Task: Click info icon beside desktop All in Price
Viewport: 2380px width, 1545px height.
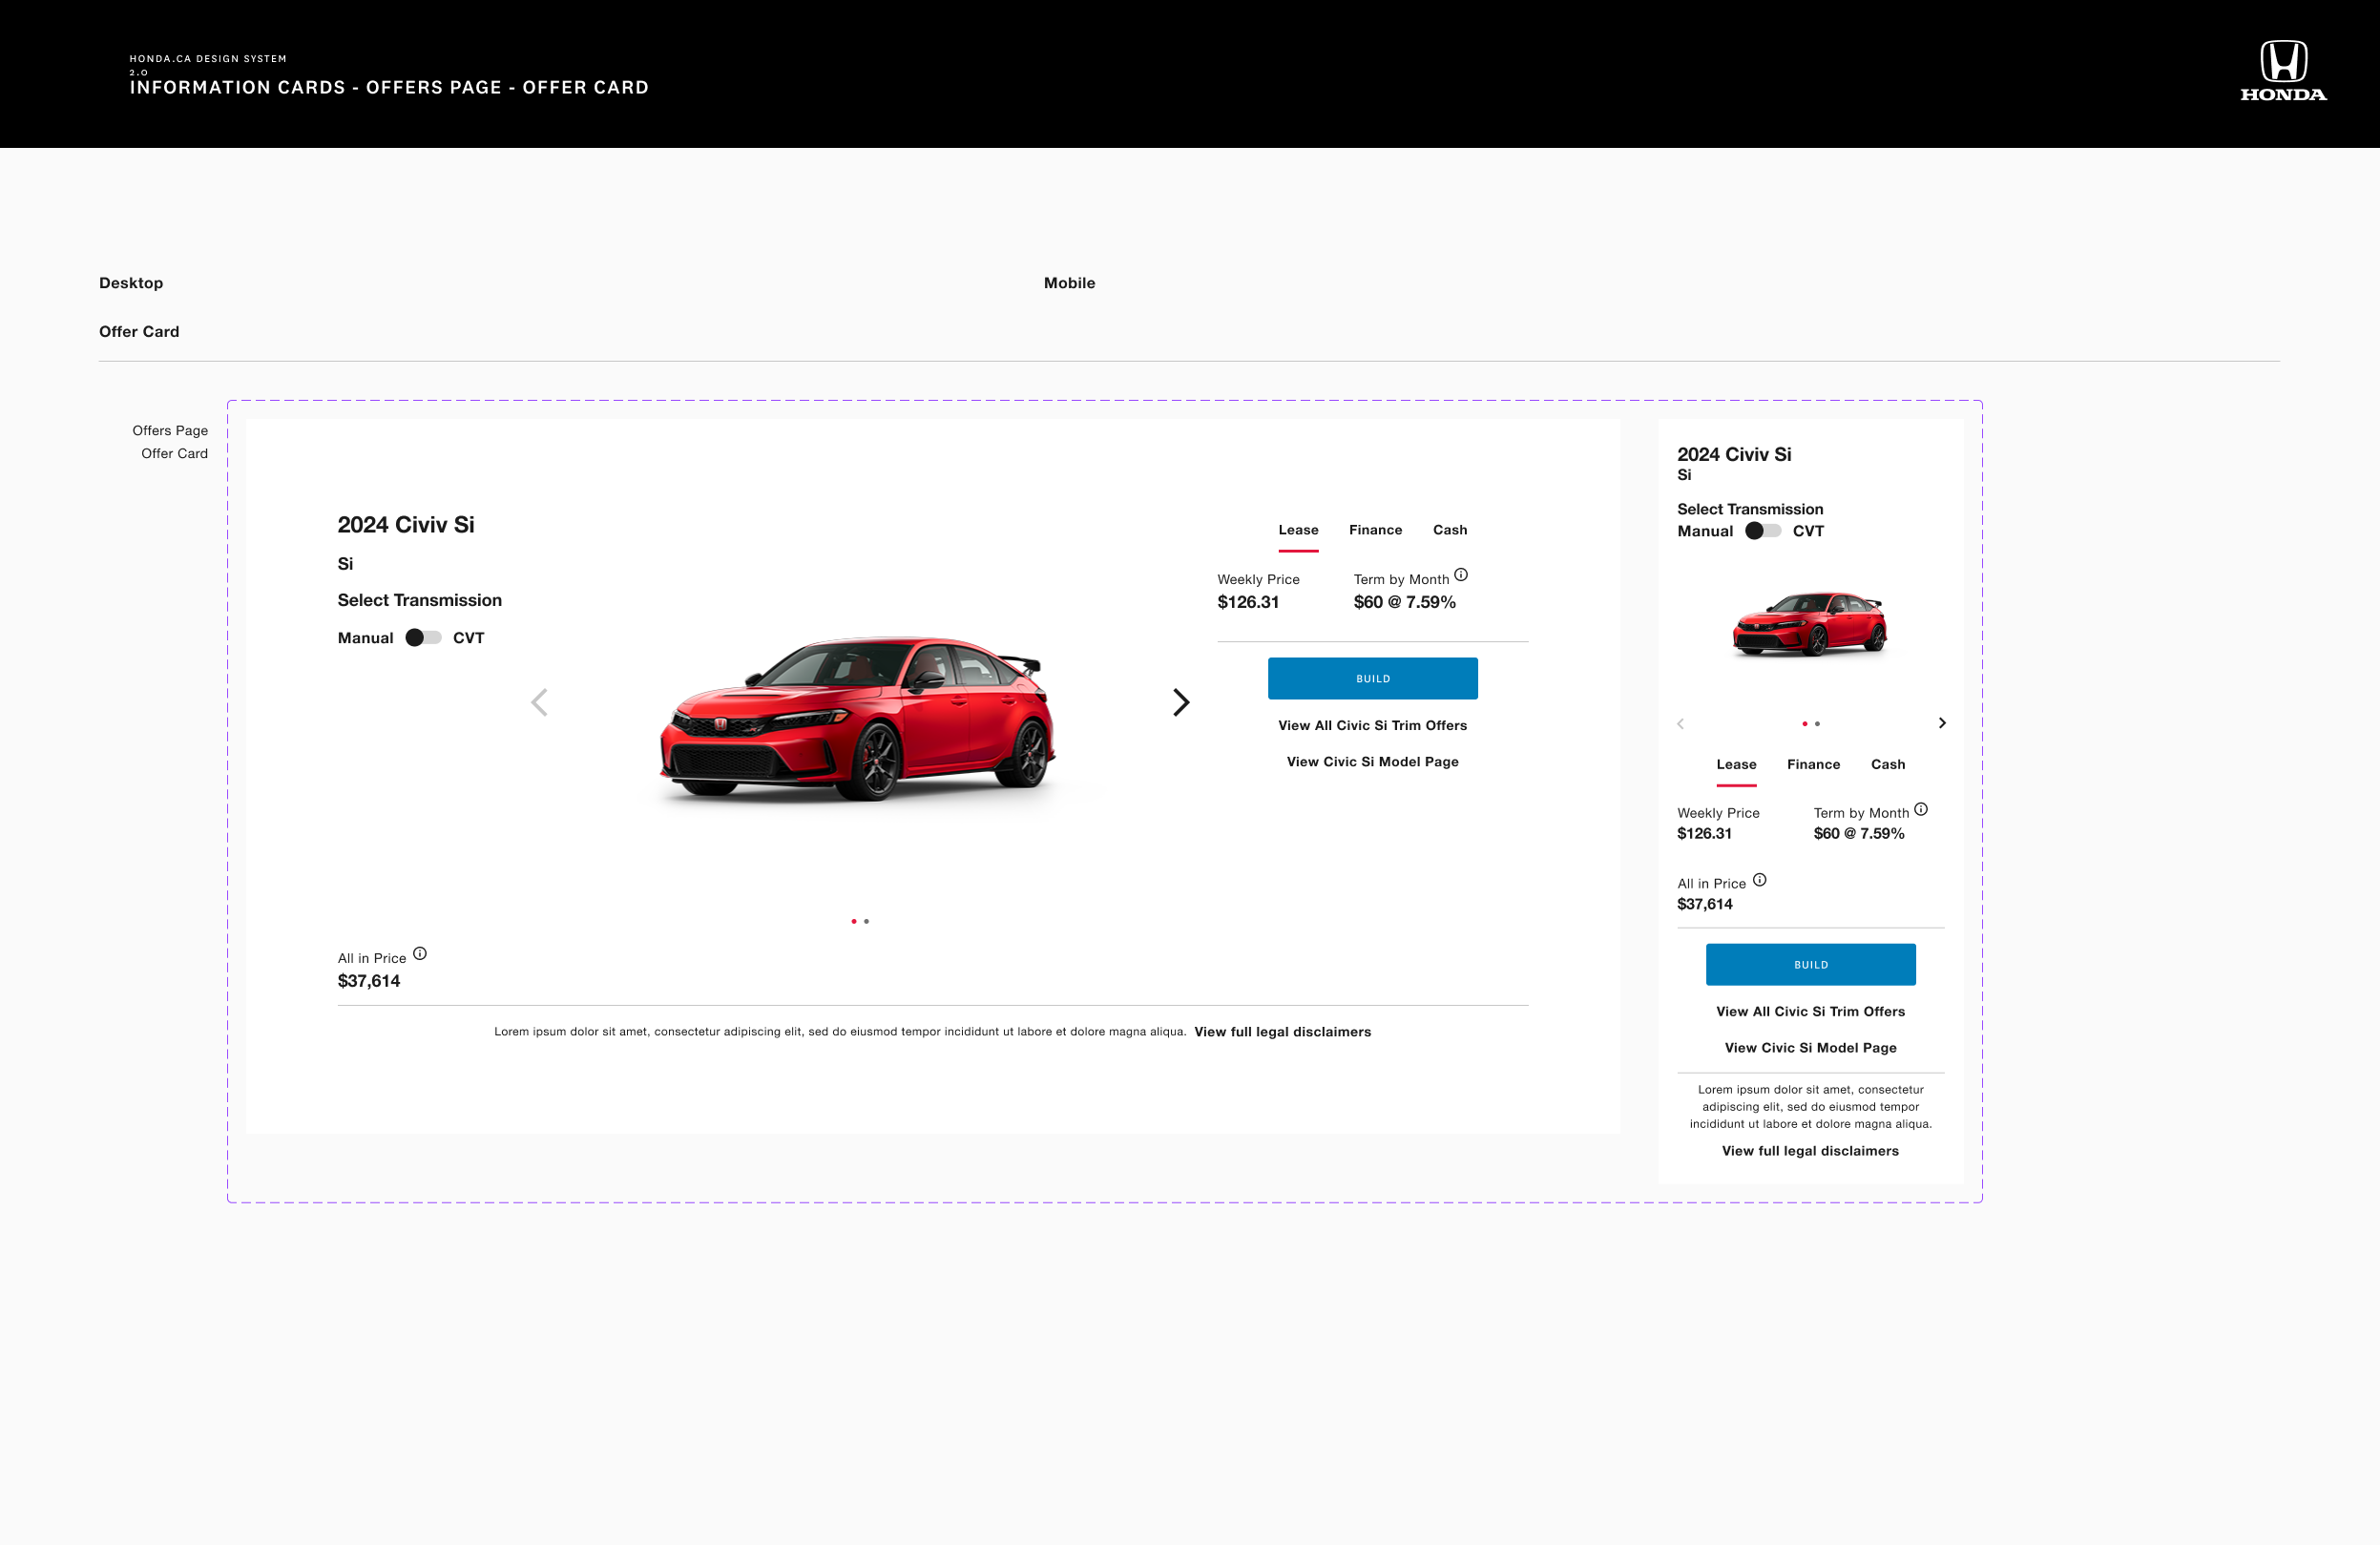Action: (x=420, y=953)
